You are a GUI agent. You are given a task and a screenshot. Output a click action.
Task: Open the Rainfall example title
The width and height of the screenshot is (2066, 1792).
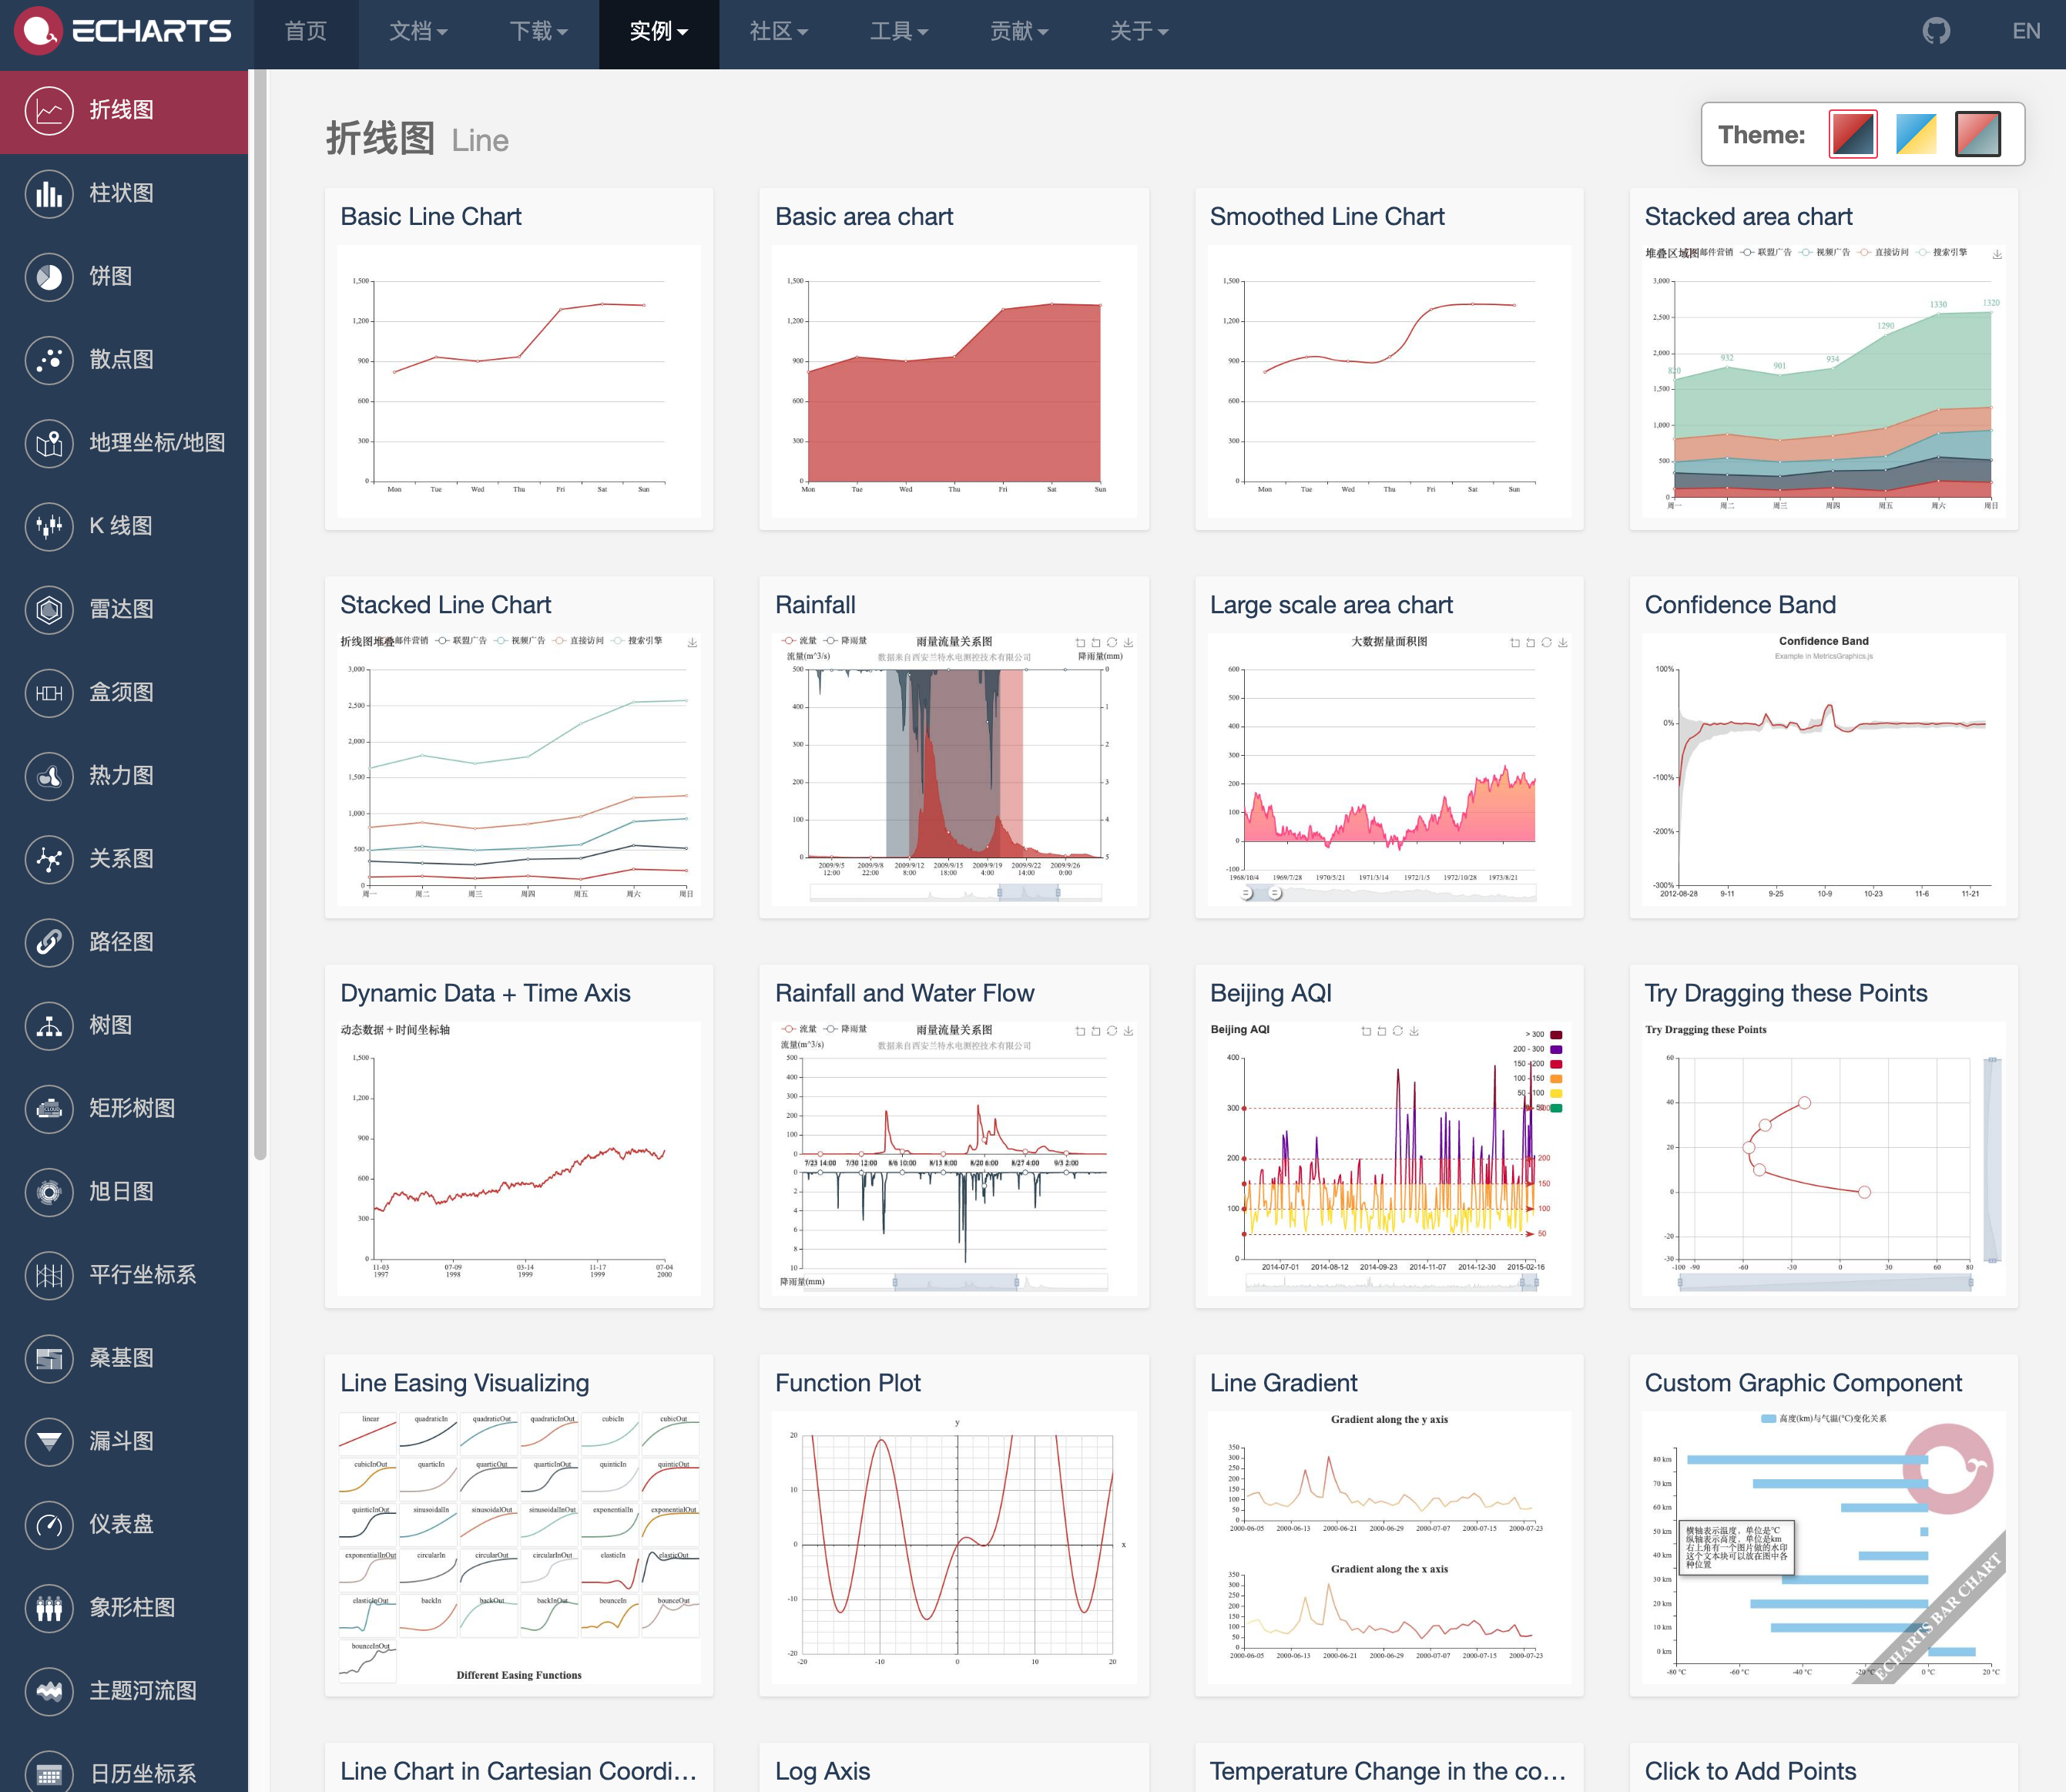[x=815, y=605]
